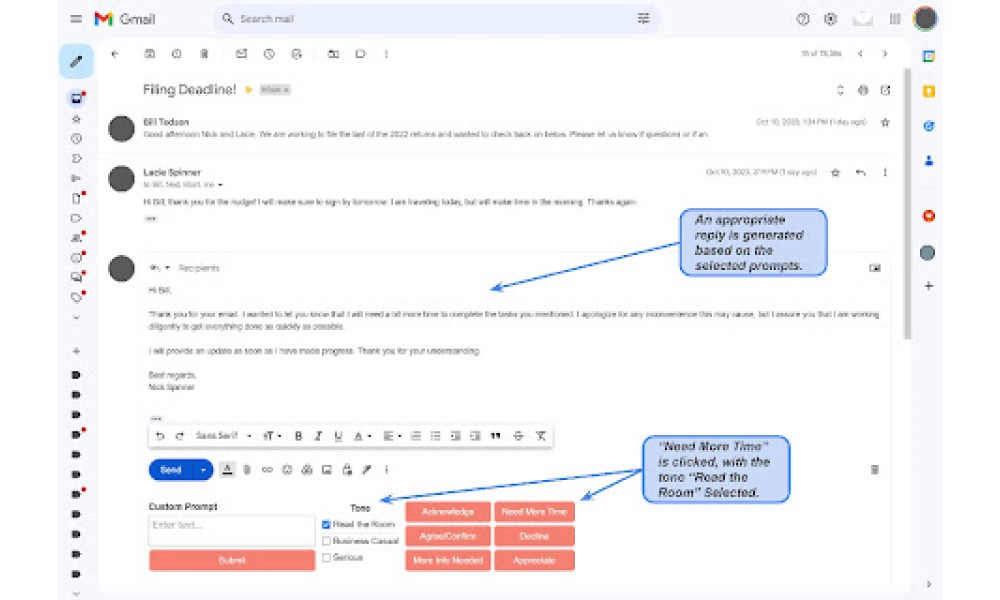Toggle the formatting options bar
The width and height of the screenshot is (1000, 600).
(x=227, y=470)
